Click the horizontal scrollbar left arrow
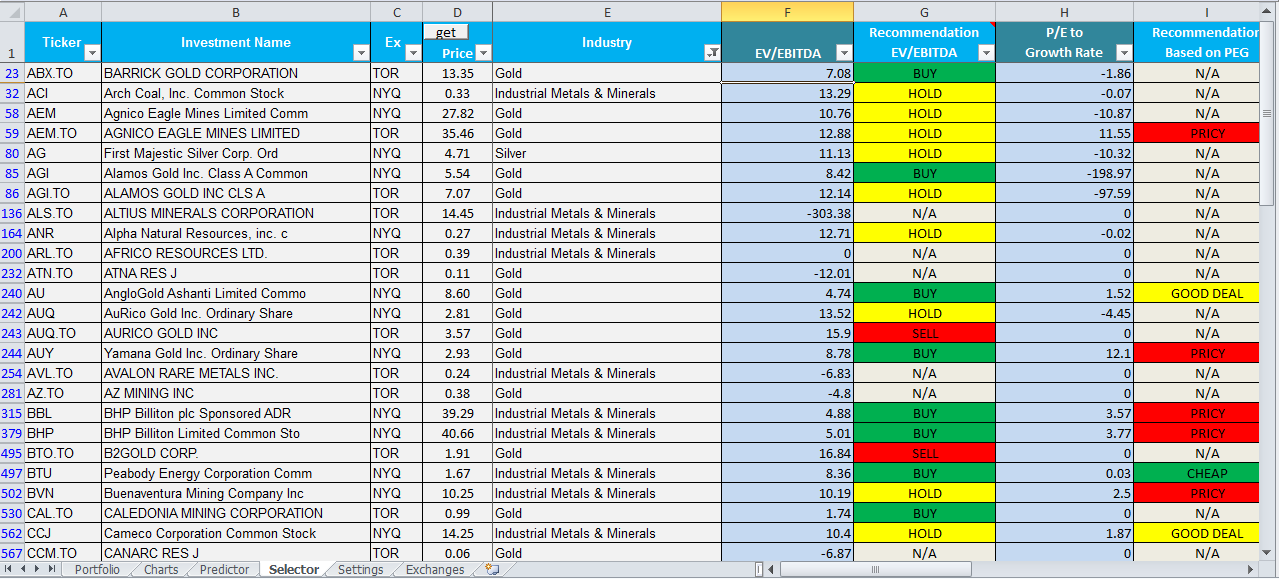The width and height of the screenshot is (1279, 579). pos(773,570)
